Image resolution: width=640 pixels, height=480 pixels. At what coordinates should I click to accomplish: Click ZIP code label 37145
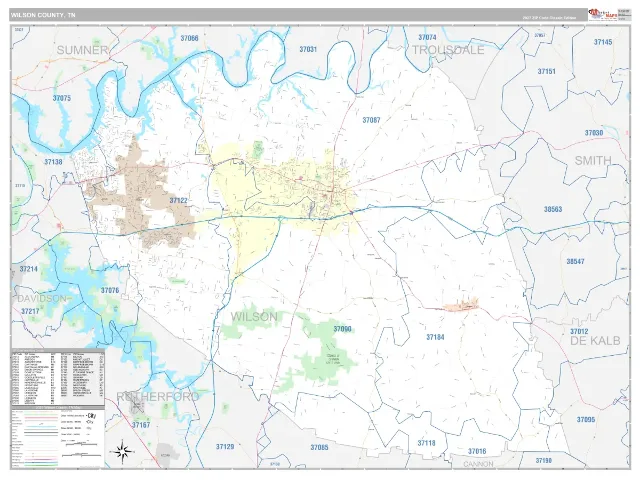tap(603, 42)
